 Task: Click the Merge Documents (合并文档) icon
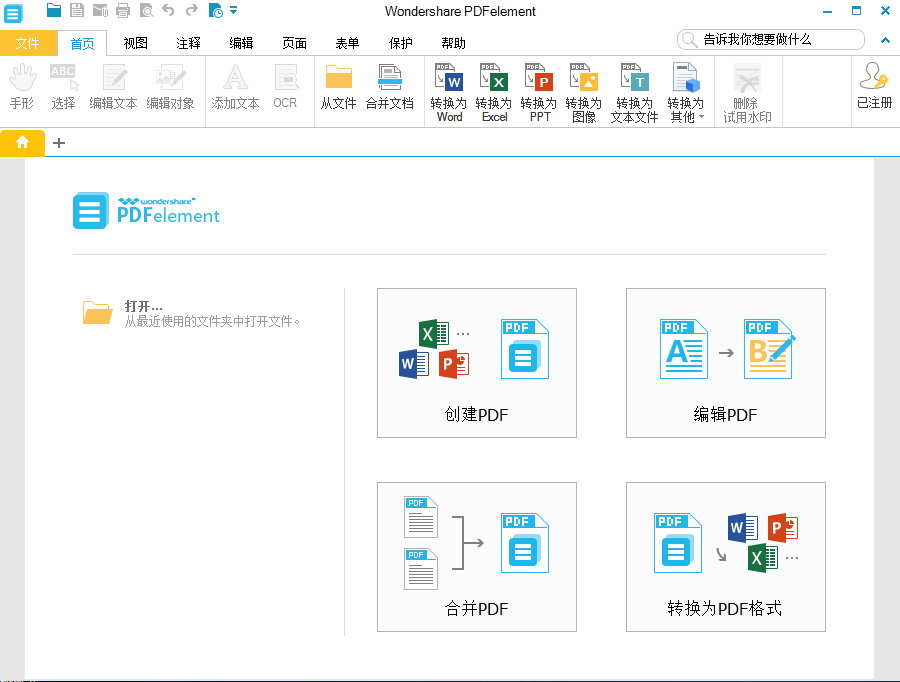pyautogui.click(x=389, y=80)
